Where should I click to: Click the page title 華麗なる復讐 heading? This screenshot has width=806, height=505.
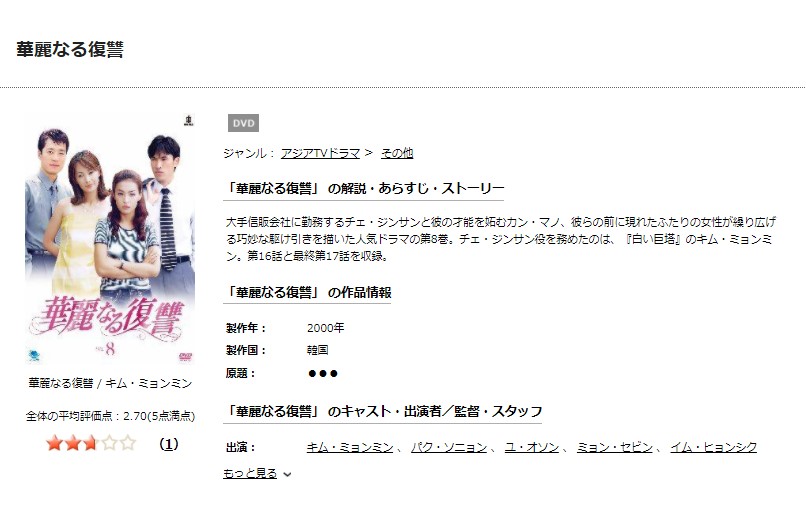70,49
